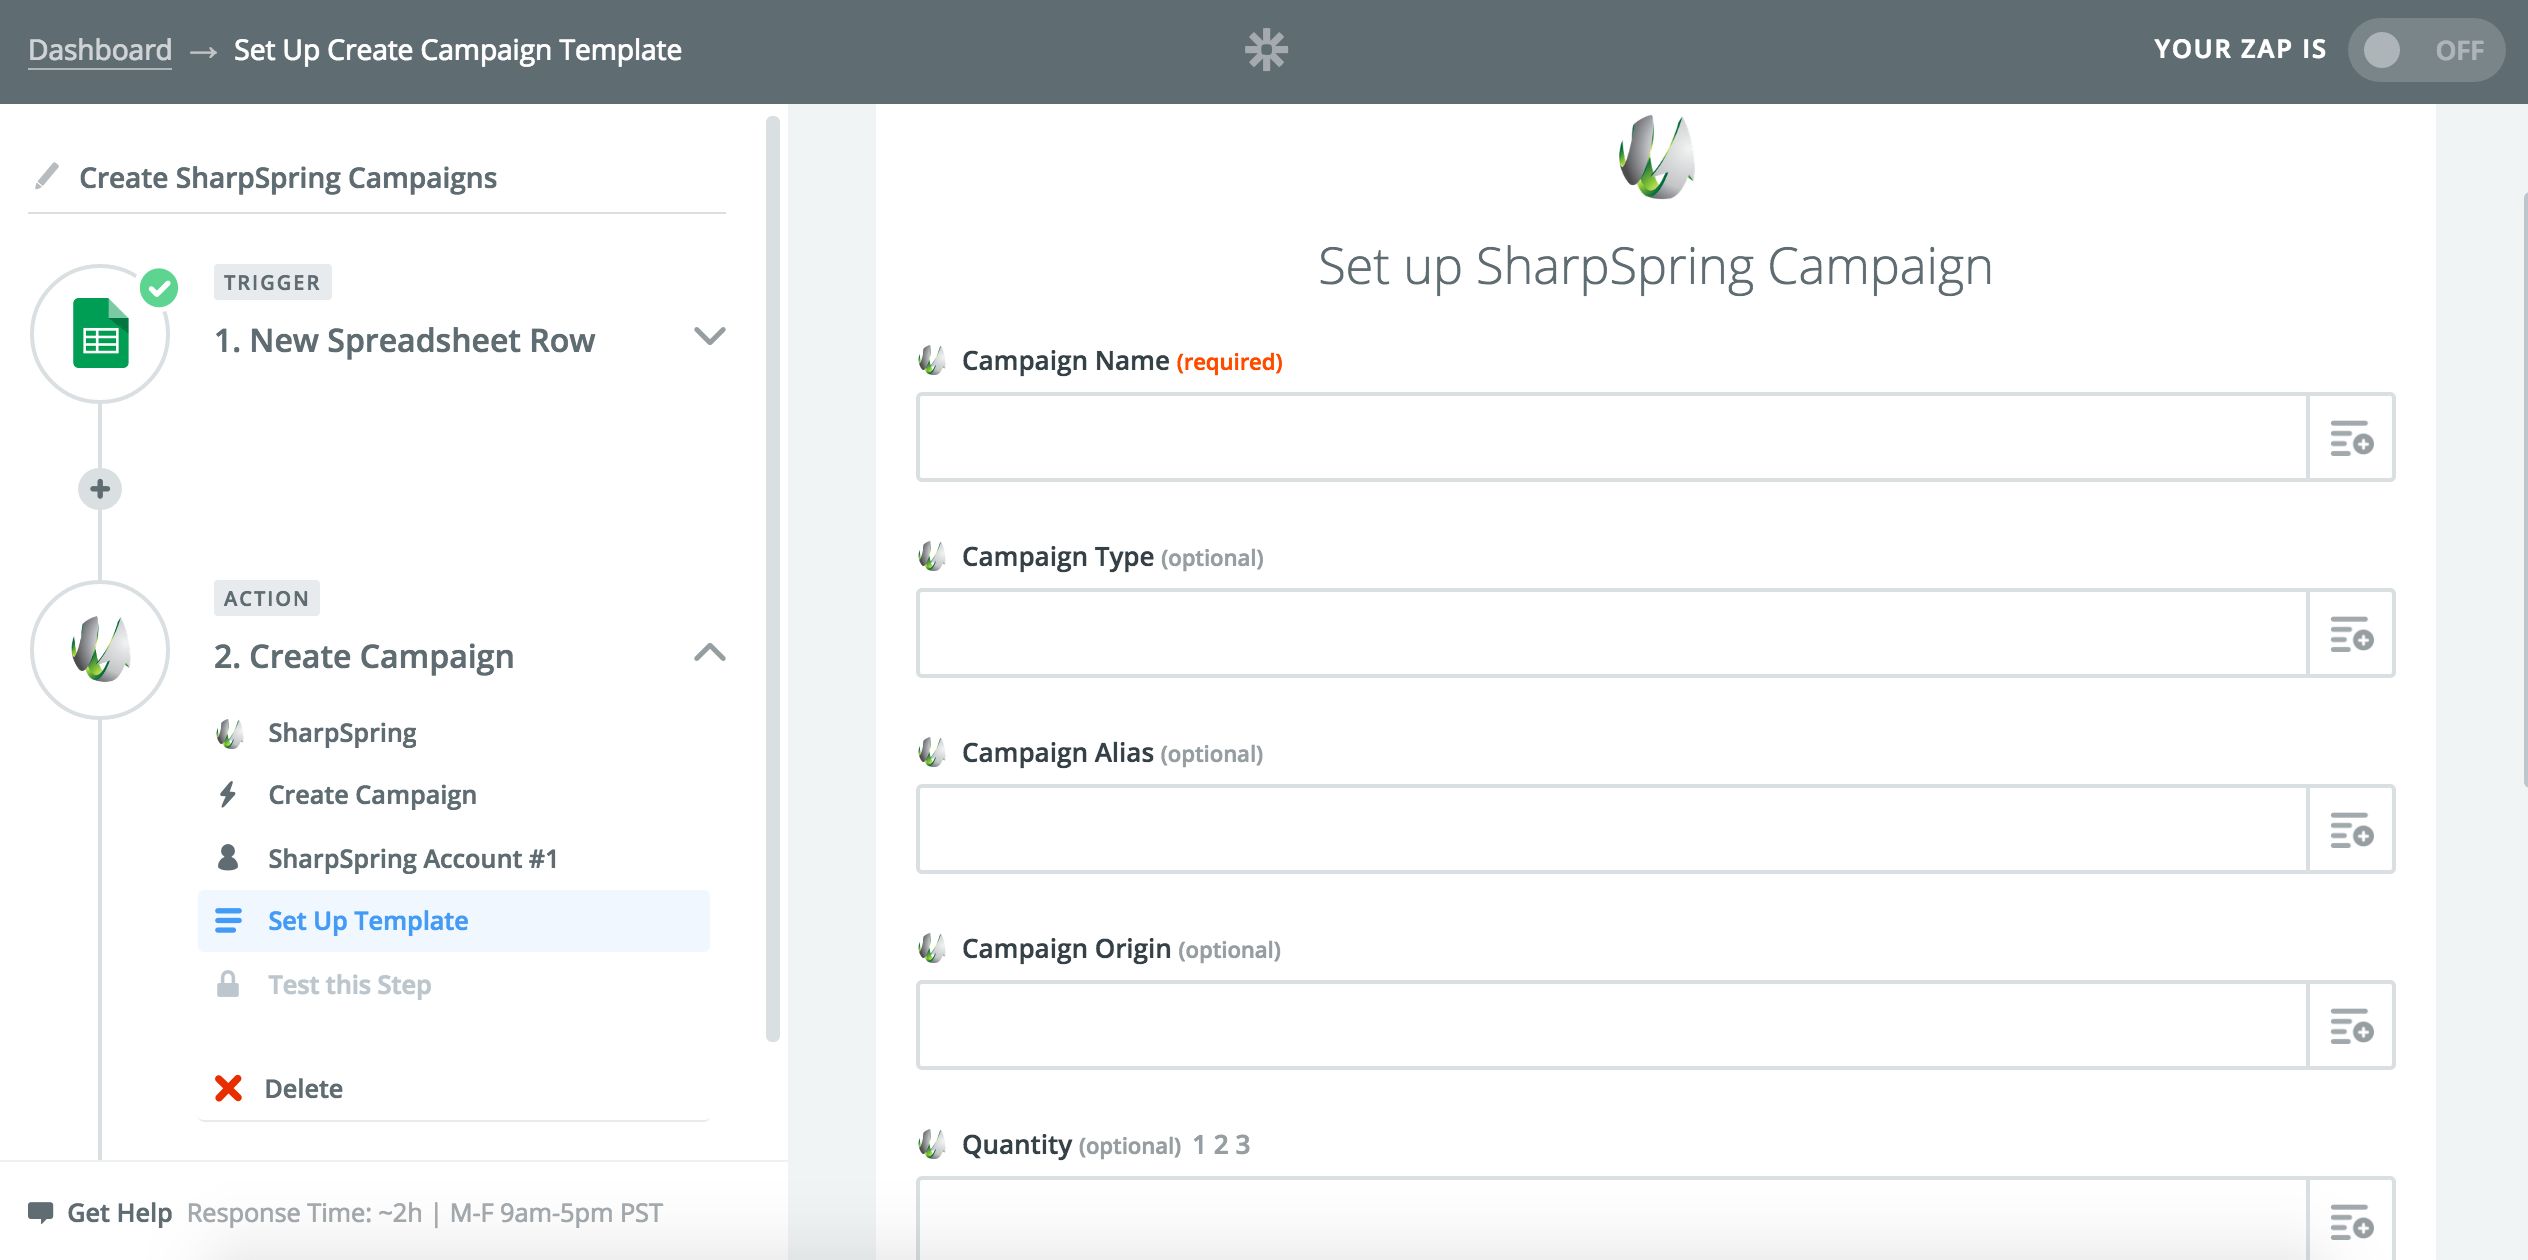Click the lightning bolt Create Campaign icon
This screenshot has width=2528, height=1260.
(228, 795)
